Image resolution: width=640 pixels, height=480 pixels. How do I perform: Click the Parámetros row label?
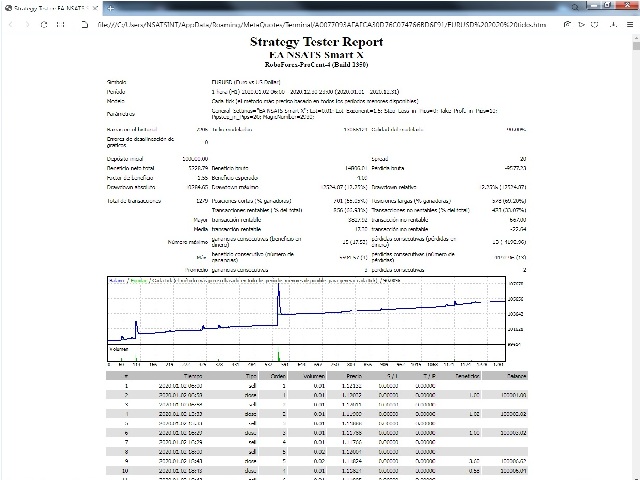[120, 114]
